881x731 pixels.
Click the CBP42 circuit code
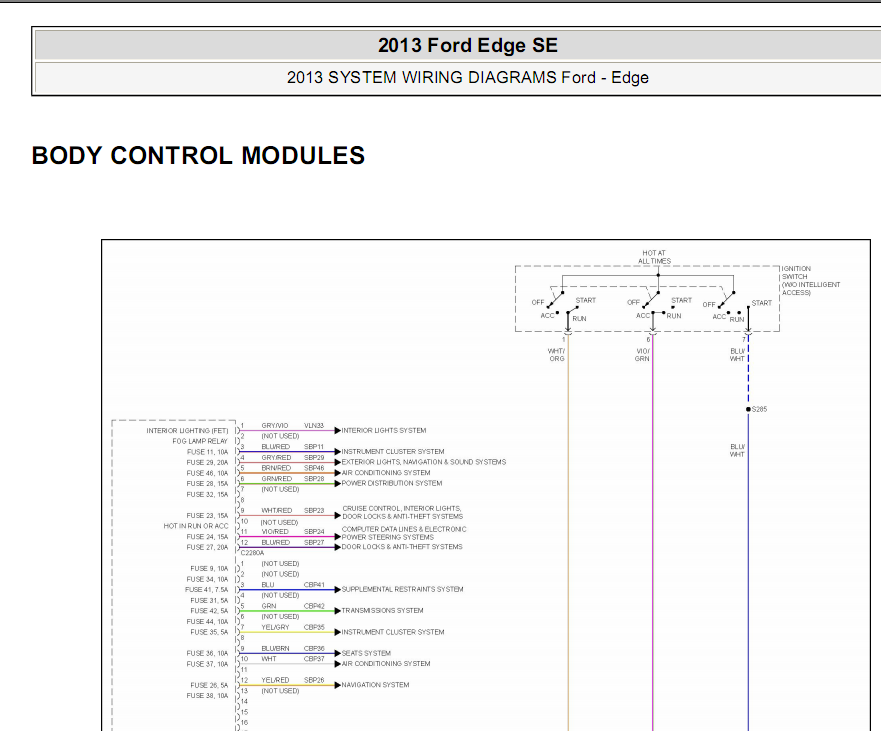(314, 606)
